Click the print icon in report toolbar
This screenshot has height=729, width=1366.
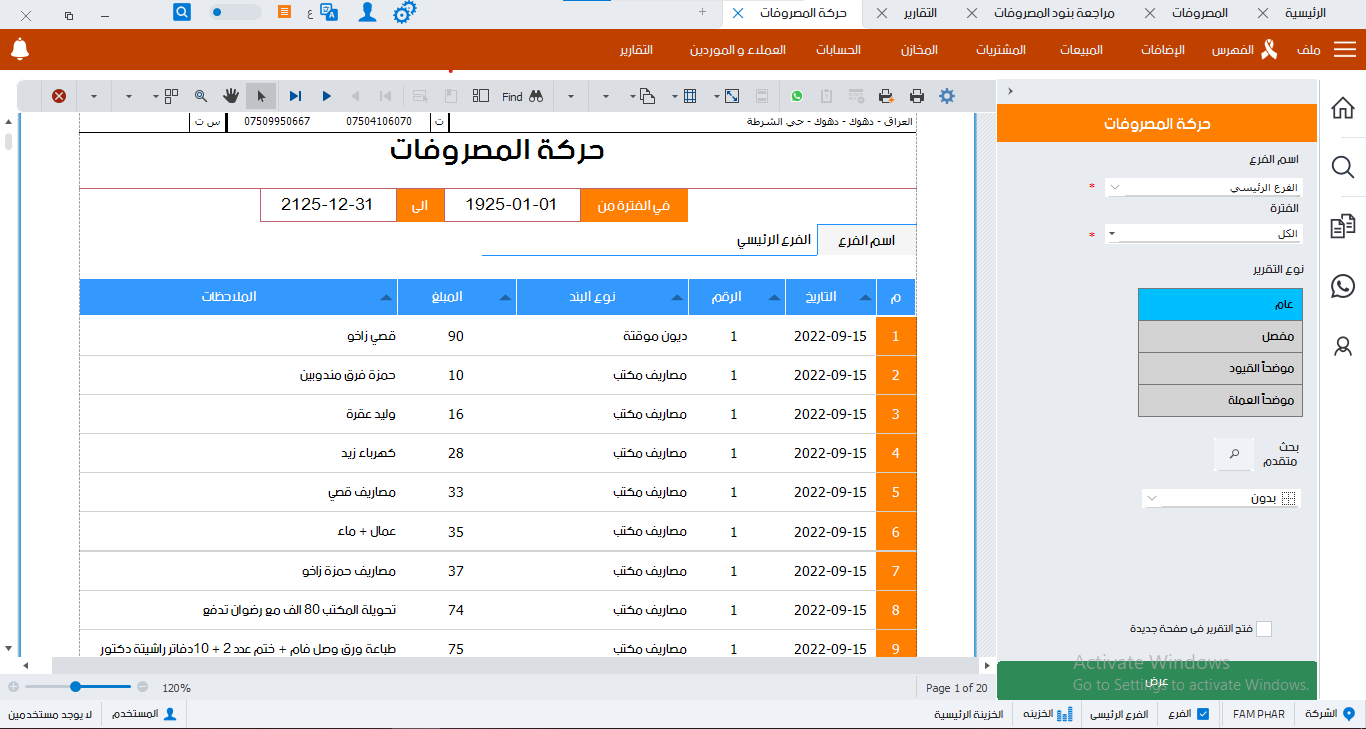click(917, 96)
